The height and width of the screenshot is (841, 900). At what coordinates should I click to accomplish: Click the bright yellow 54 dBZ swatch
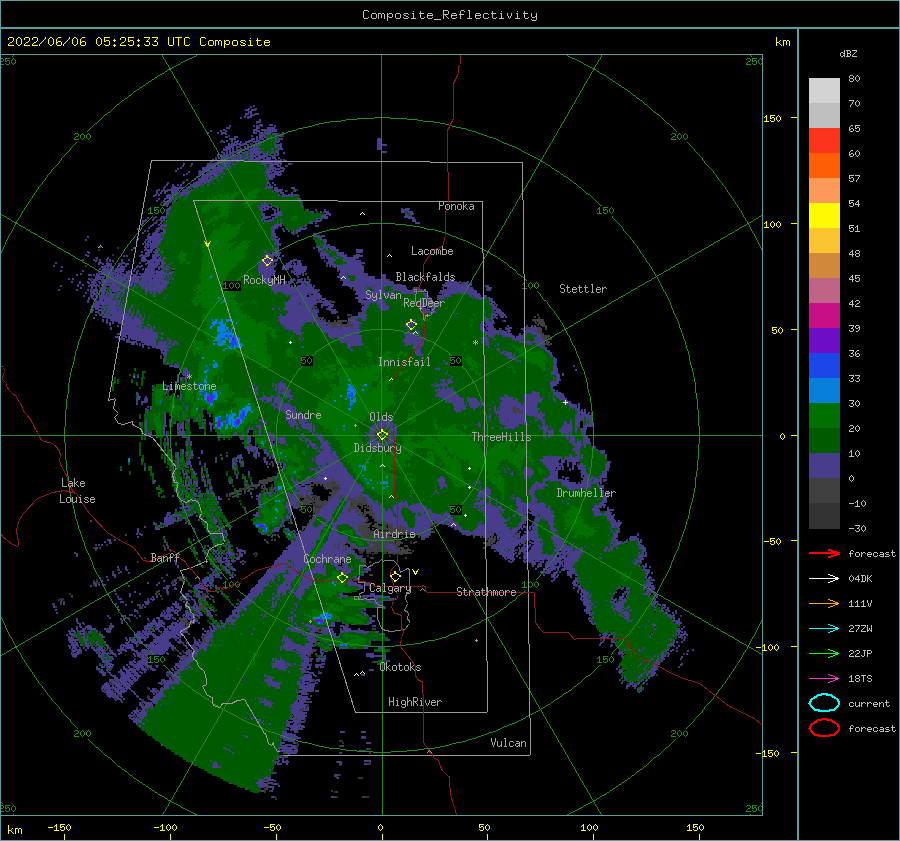824,215
